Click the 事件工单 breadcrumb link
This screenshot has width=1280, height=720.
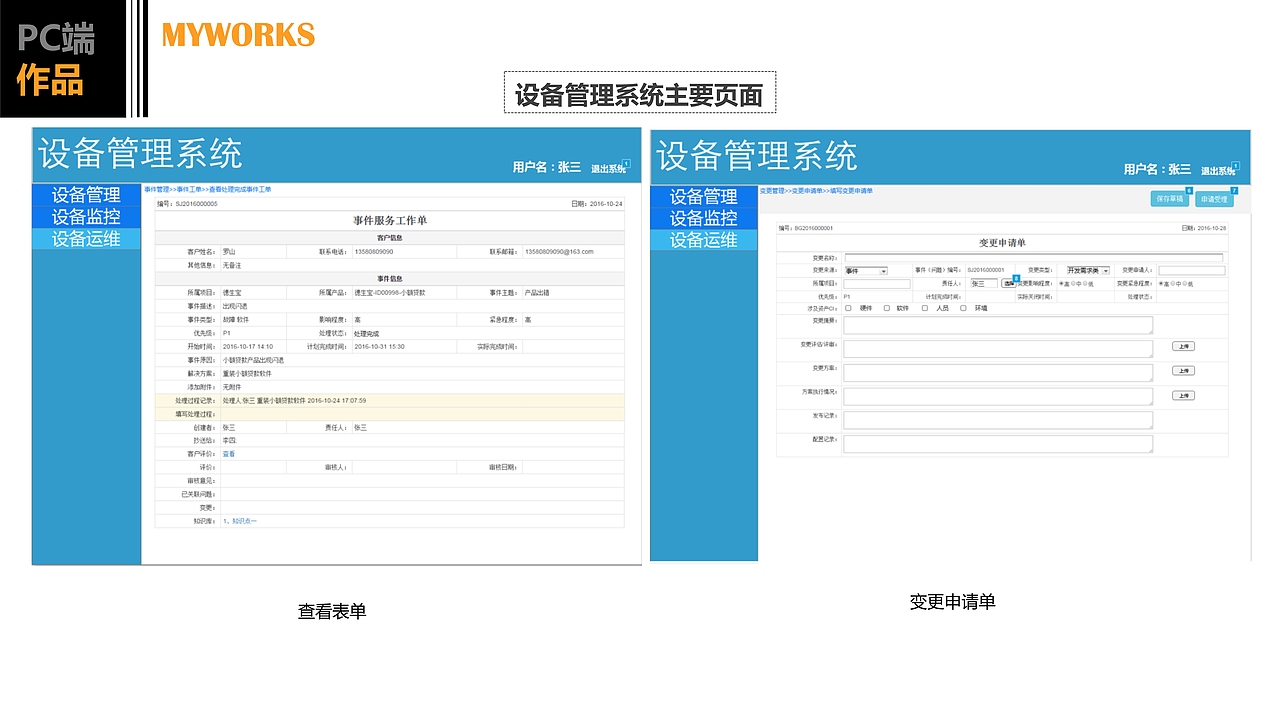(188, 189)
